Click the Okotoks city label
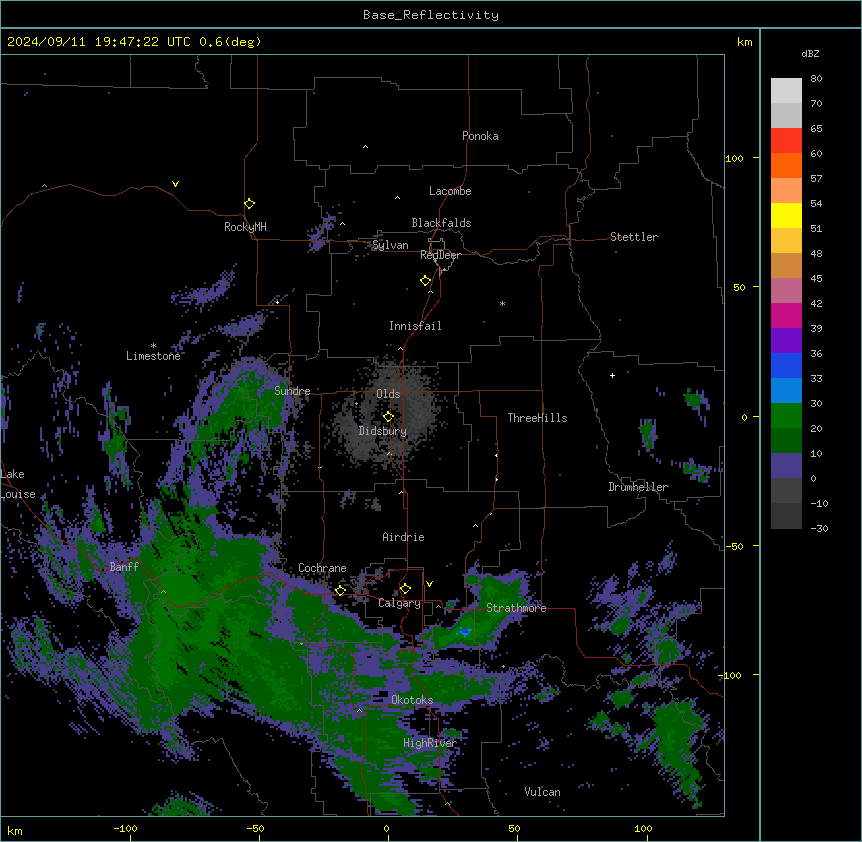 tap(412, 700)
